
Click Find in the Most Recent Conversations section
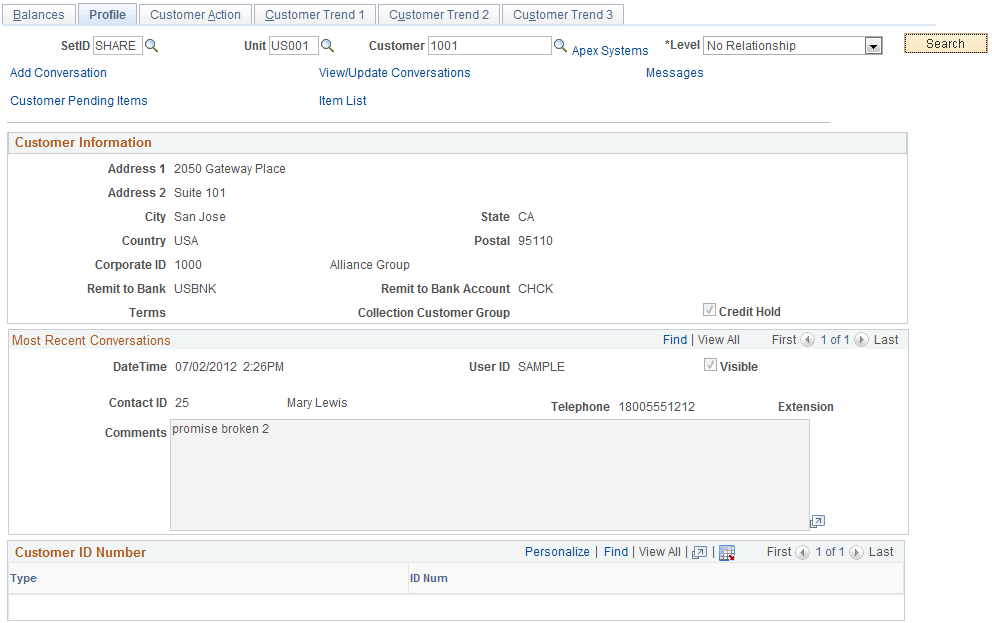(675, 339)
